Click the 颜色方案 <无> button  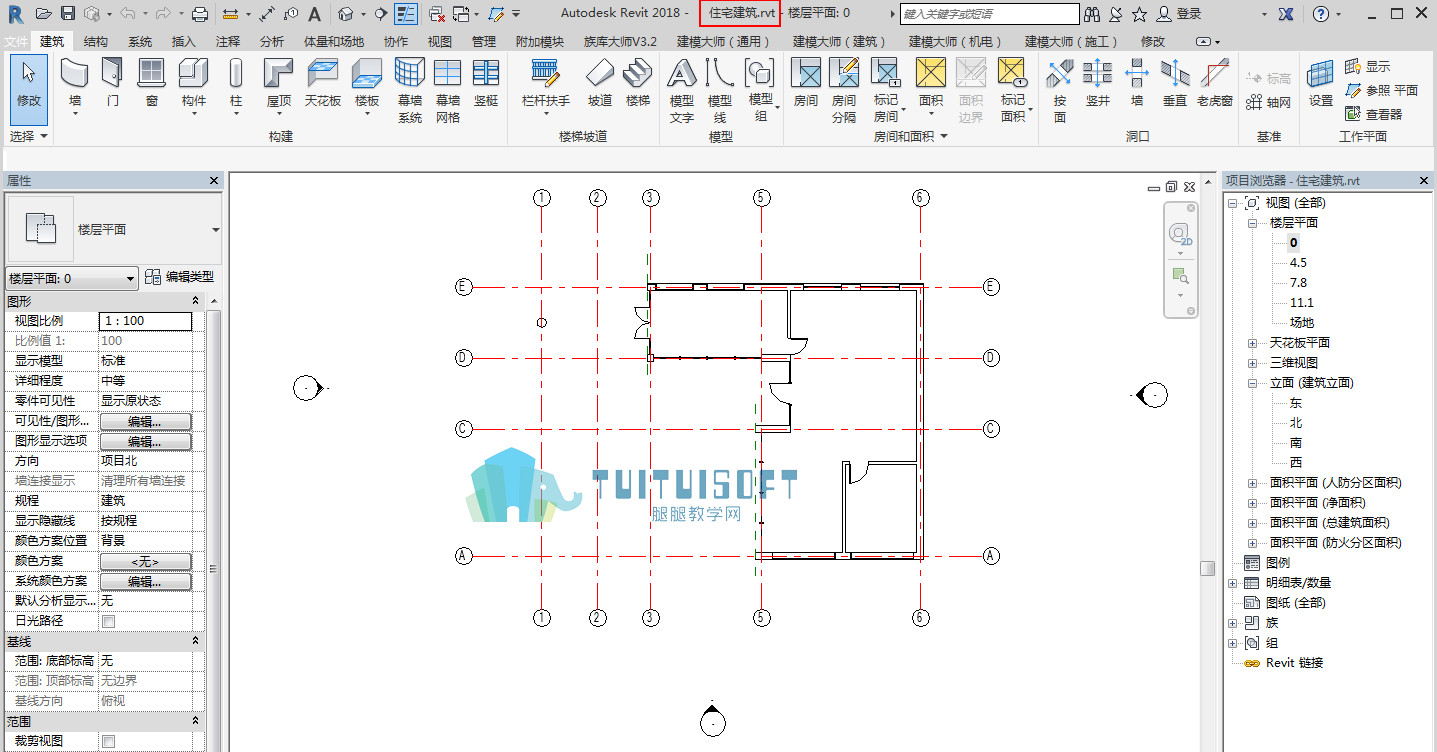tap(145, 561)
